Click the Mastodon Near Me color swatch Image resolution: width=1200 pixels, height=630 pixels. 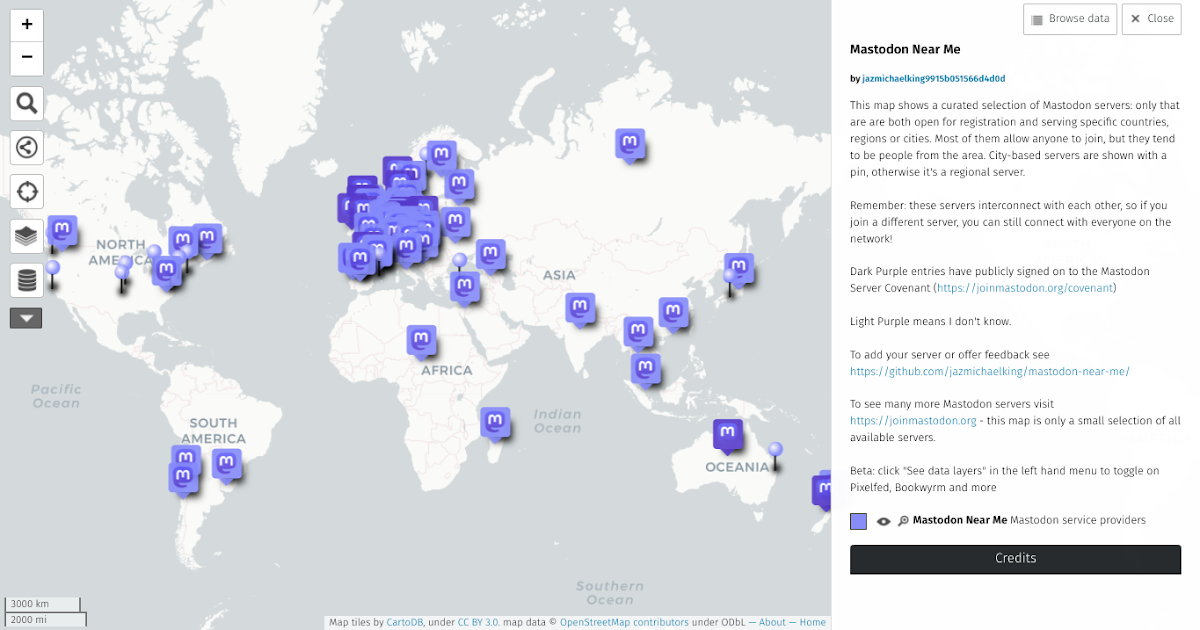[858, 521]
